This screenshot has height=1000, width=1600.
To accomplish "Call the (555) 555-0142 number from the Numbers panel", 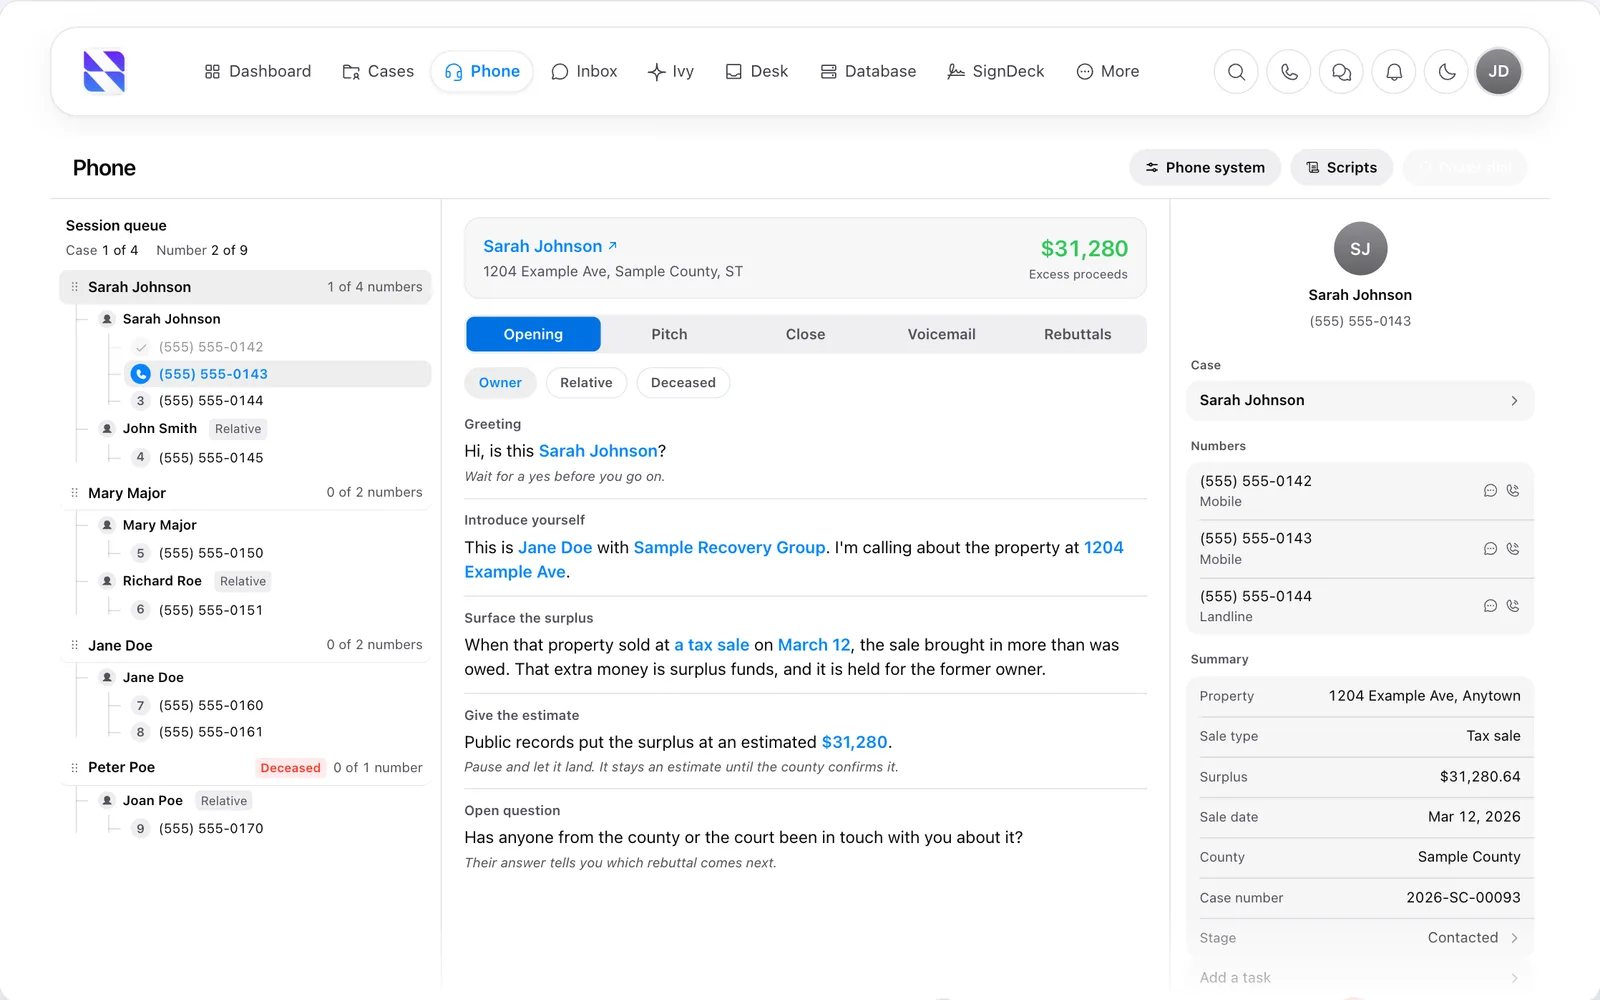I will [1513, 491].
